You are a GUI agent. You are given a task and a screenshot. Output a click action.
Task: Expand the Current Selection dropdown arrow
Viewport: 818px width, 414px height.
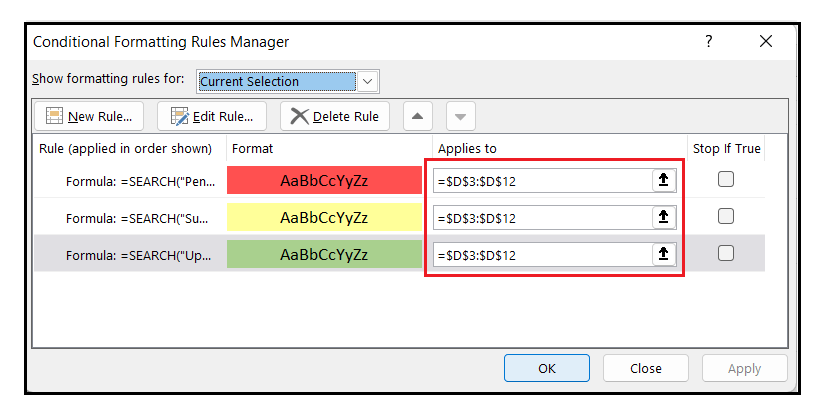point(367,82)
